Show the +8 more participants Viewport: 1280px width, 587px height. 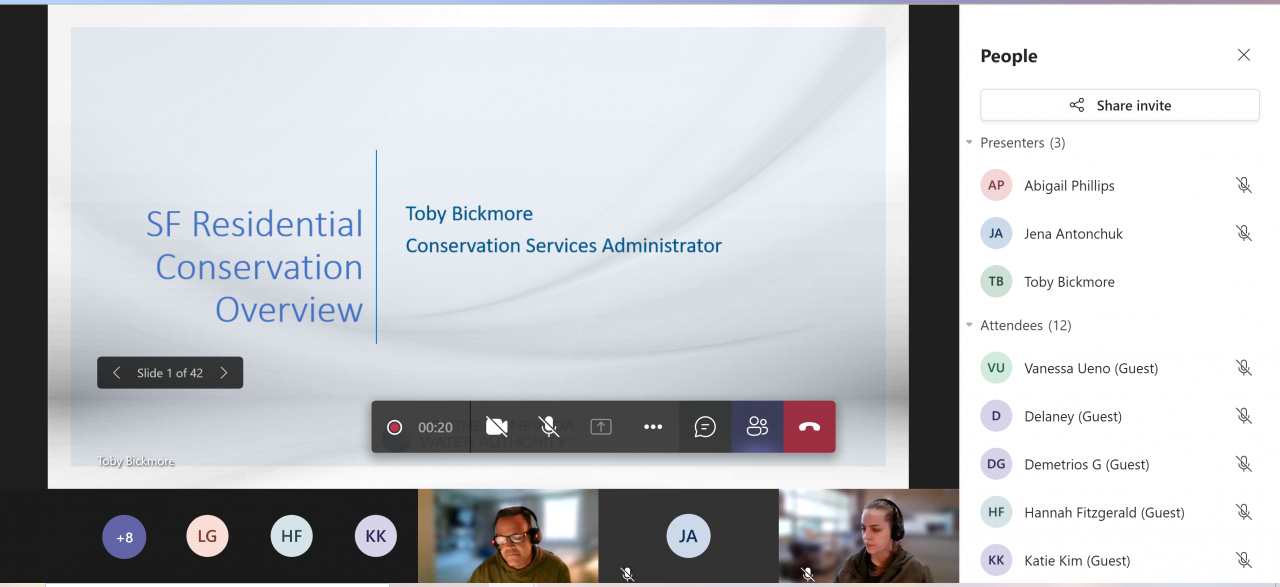(x=124, y=537)
